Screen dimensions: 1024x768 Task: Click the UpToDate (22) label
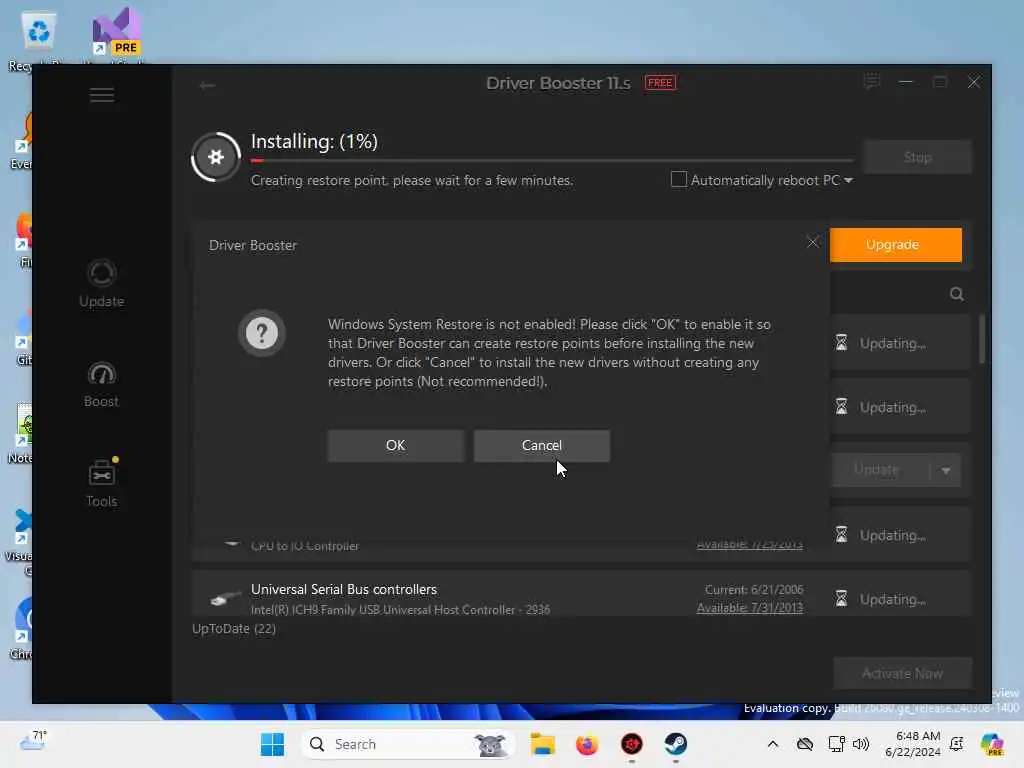point(234,628)
